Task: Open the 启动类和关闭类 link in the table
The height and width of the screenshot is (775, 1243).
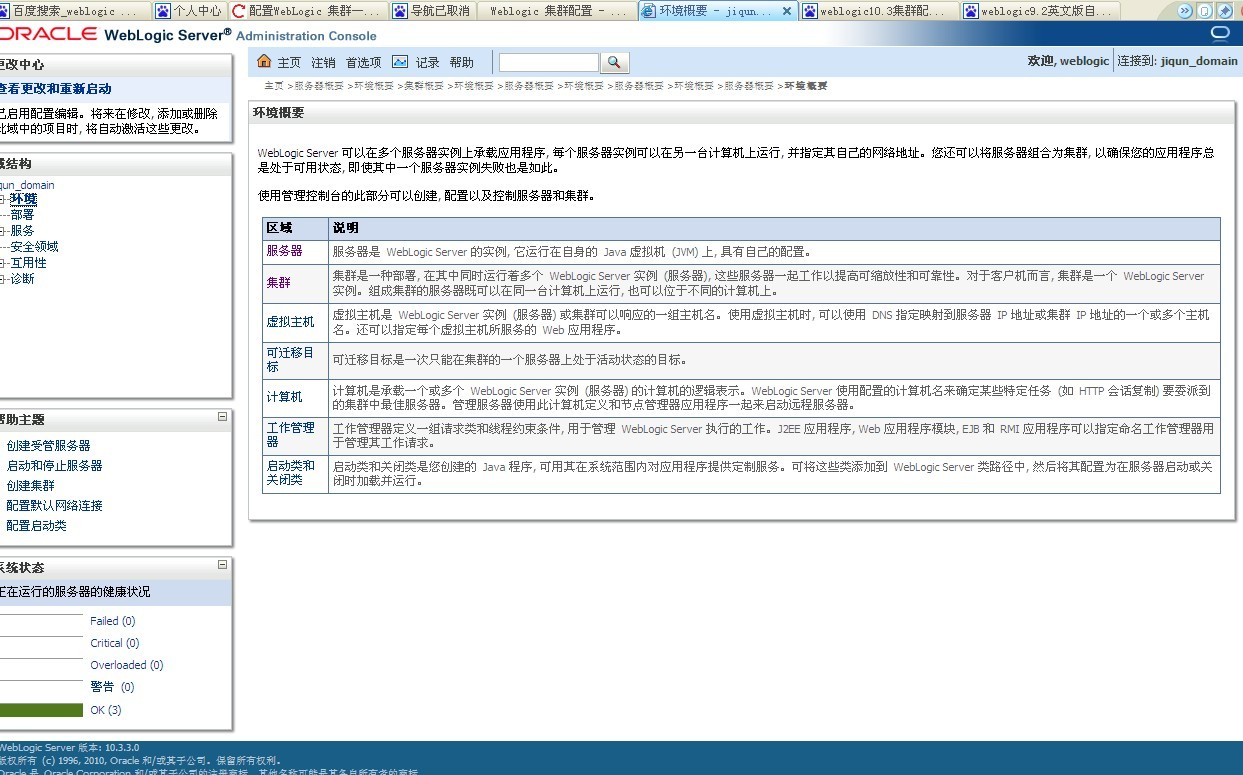Action: coord(290,473)
